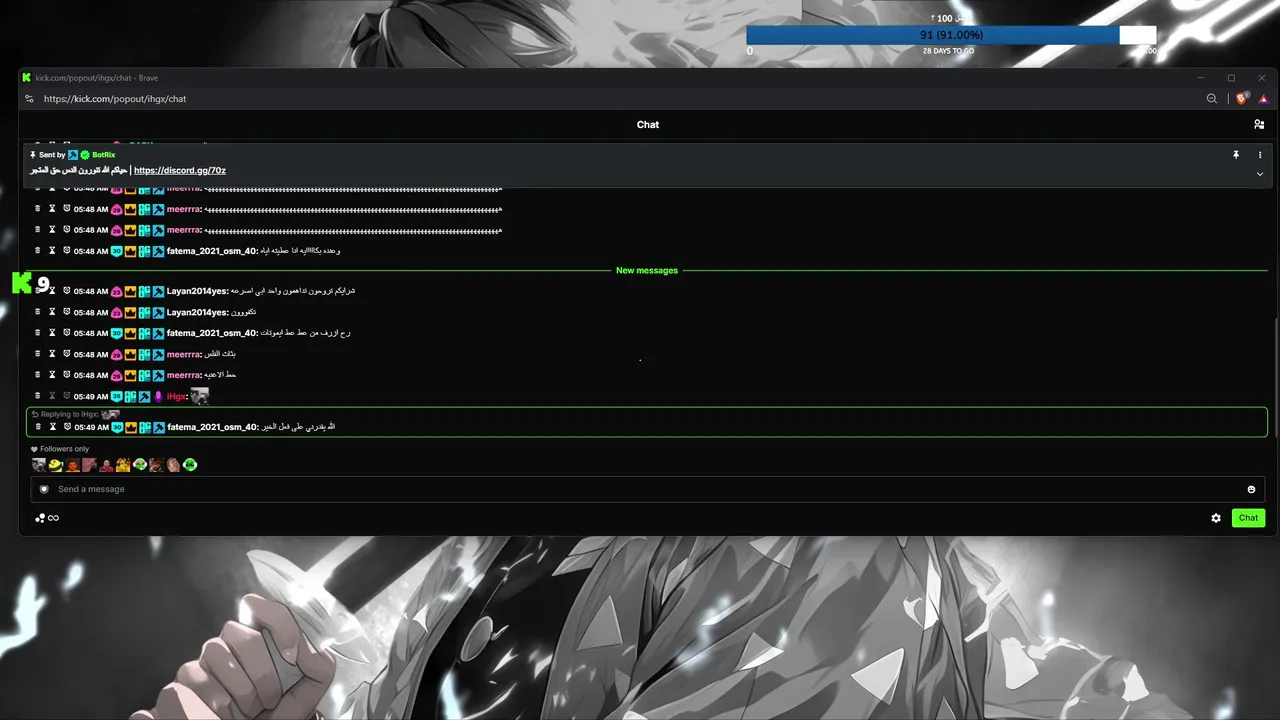
Task: Expand the pinned message chevron
Action: (x=1260, y=174)
